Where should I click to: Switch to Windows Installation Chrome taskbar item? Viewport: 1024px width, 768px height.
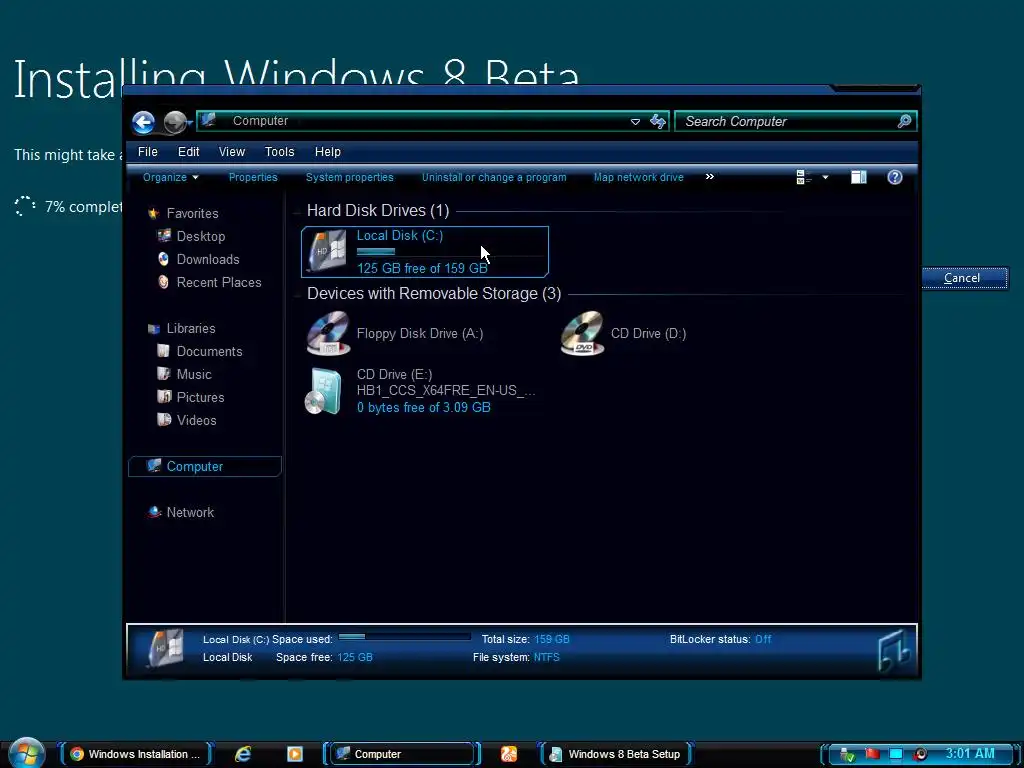click(x=136, y=754)
